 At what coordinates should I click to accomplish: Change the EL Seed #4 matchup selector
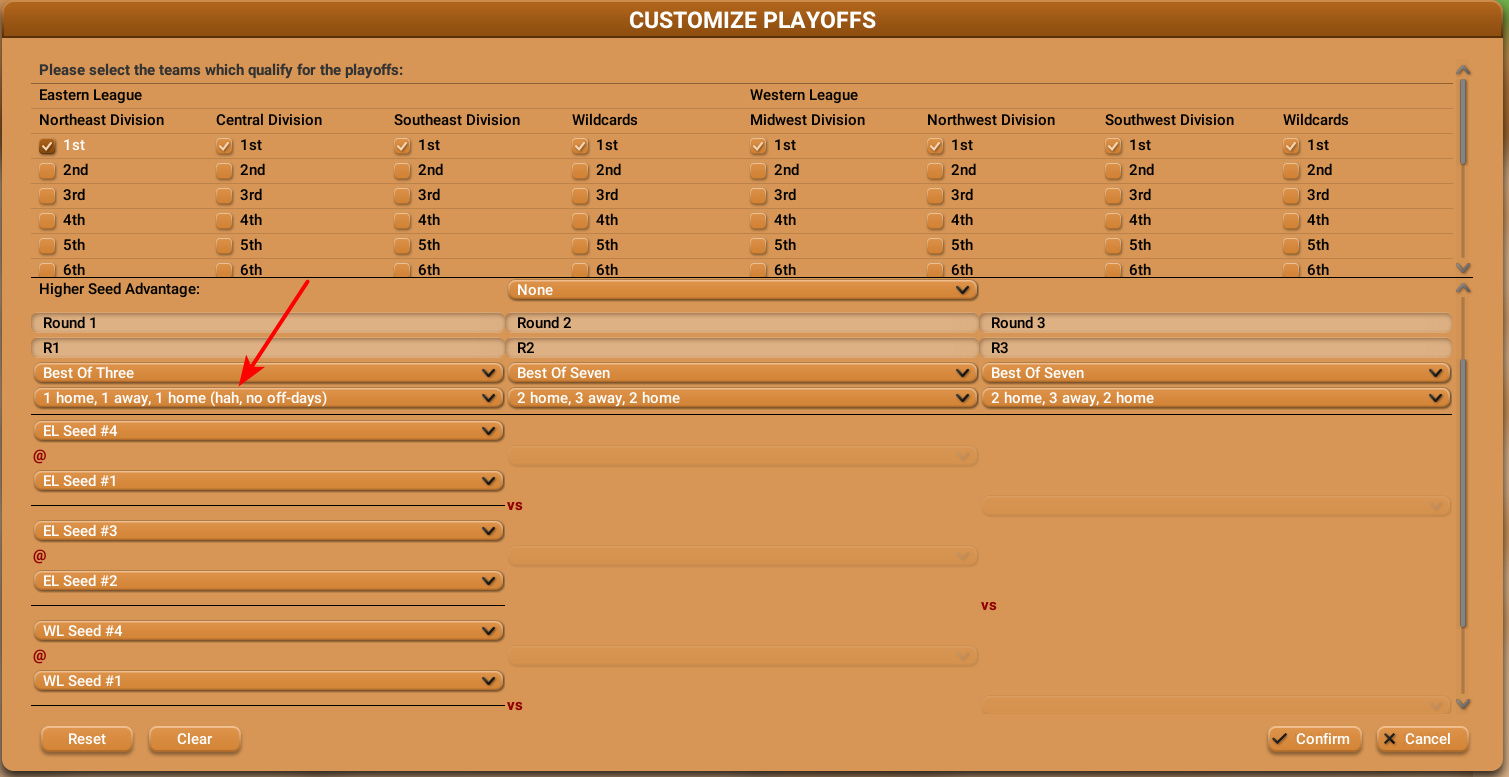coord(268,431)
